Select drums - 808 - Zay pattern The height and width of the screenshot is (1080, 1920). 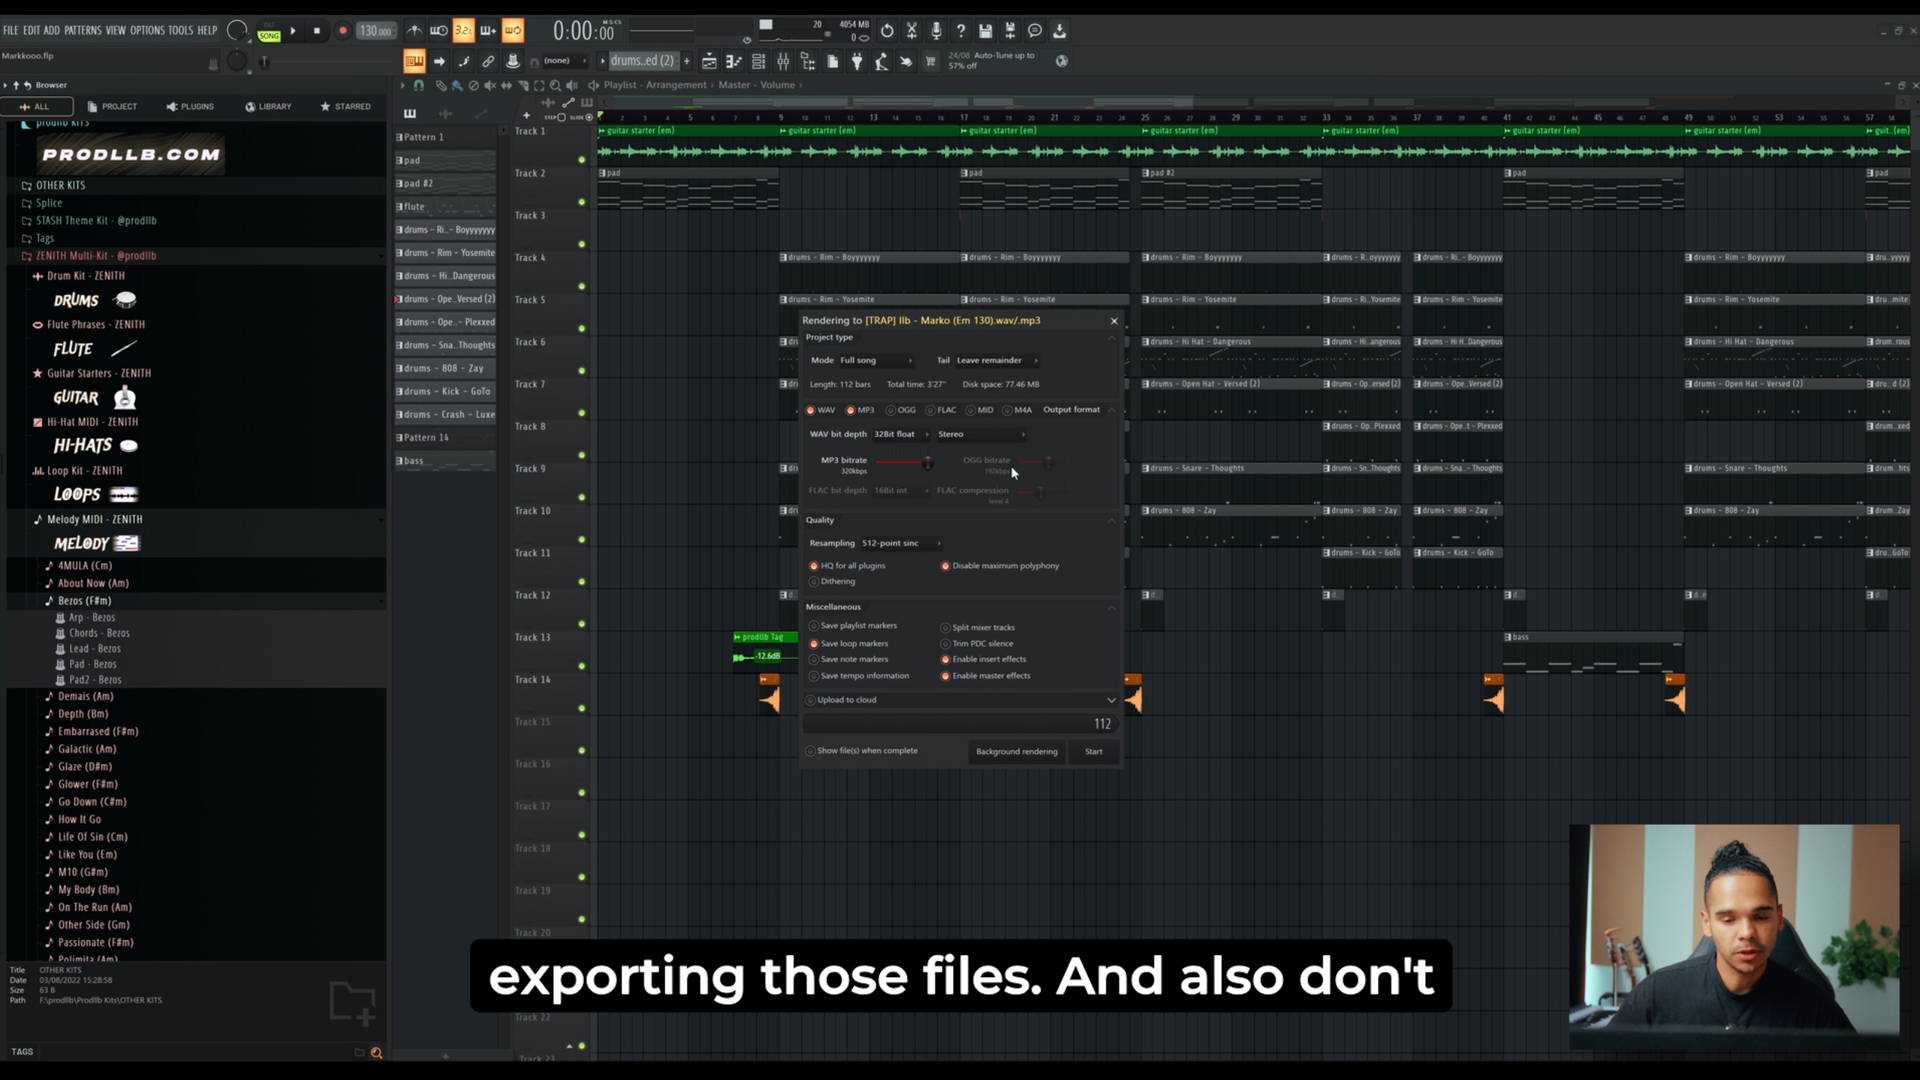[x=445, y=368]
